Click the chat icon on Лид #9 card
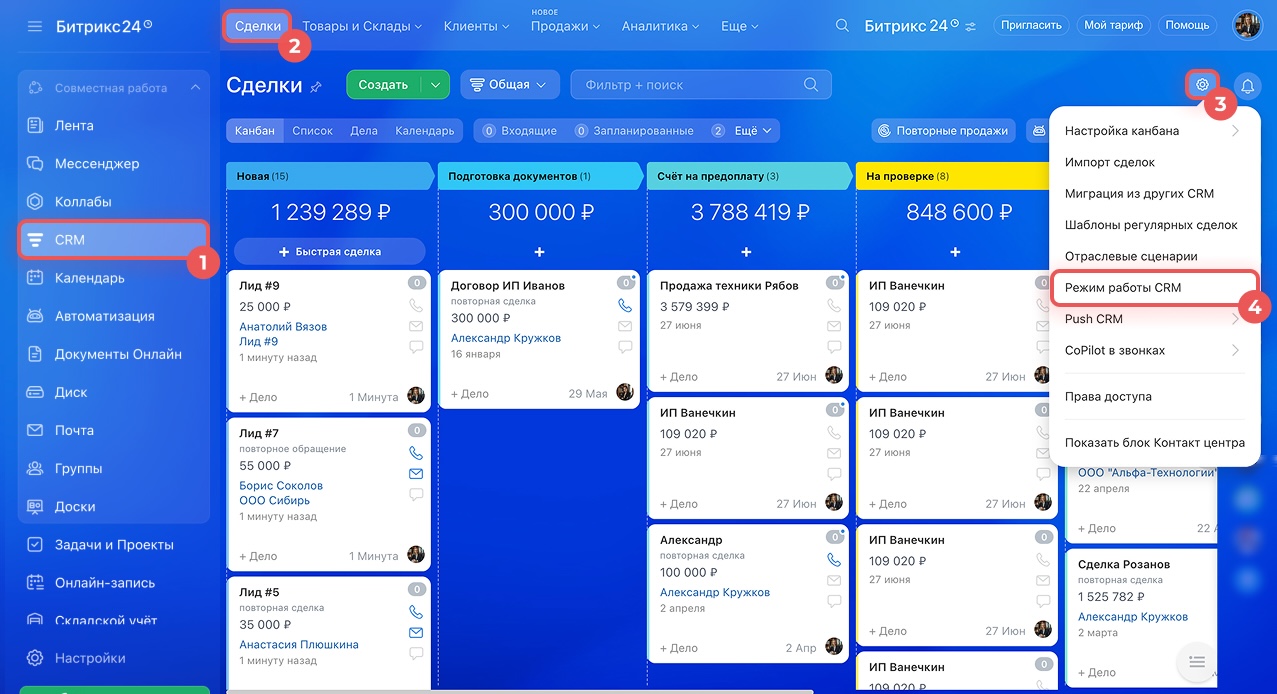Image resolution: width=1277 pixels, height=694 pixels. tap(416, 347)
